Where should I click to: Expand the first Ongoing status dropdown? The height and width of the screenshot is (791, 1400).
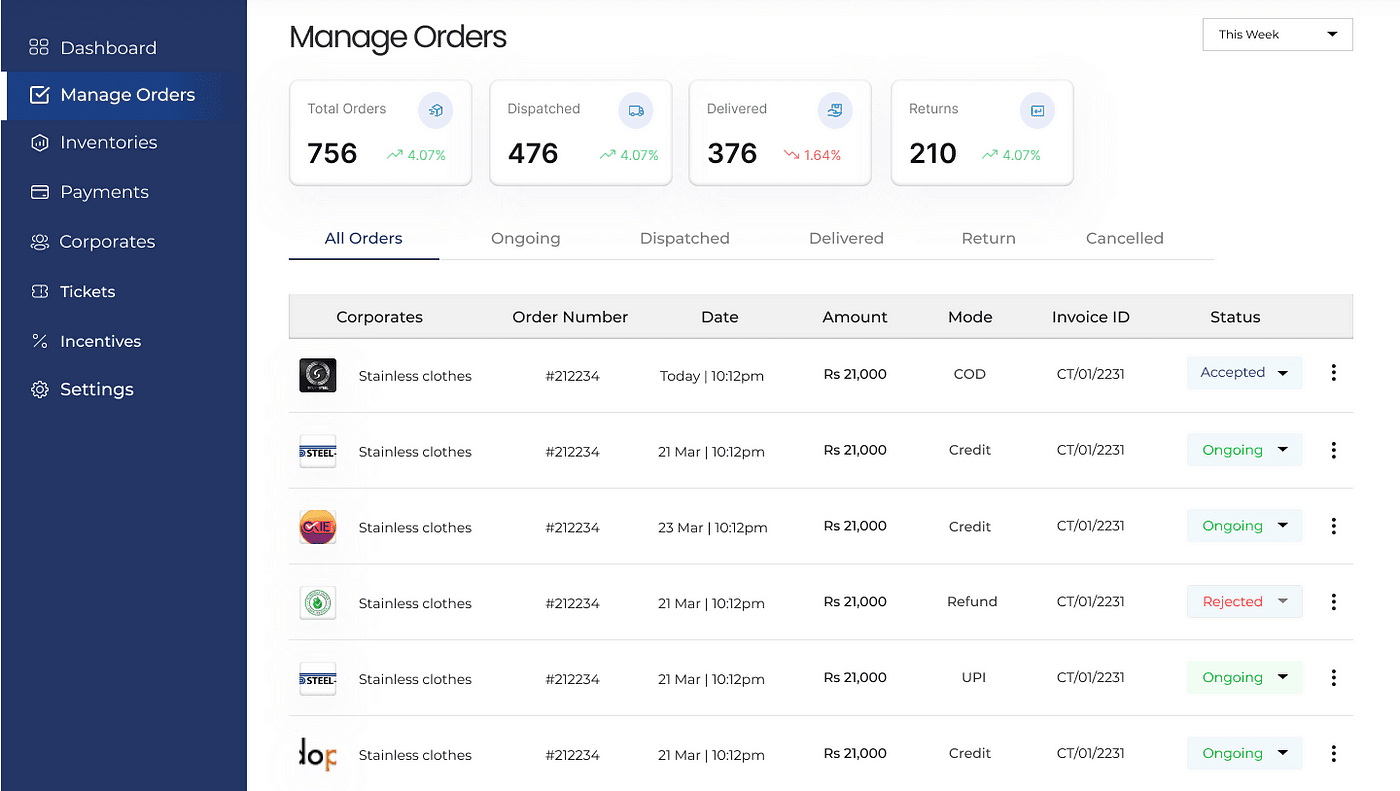coord(1244,450)
